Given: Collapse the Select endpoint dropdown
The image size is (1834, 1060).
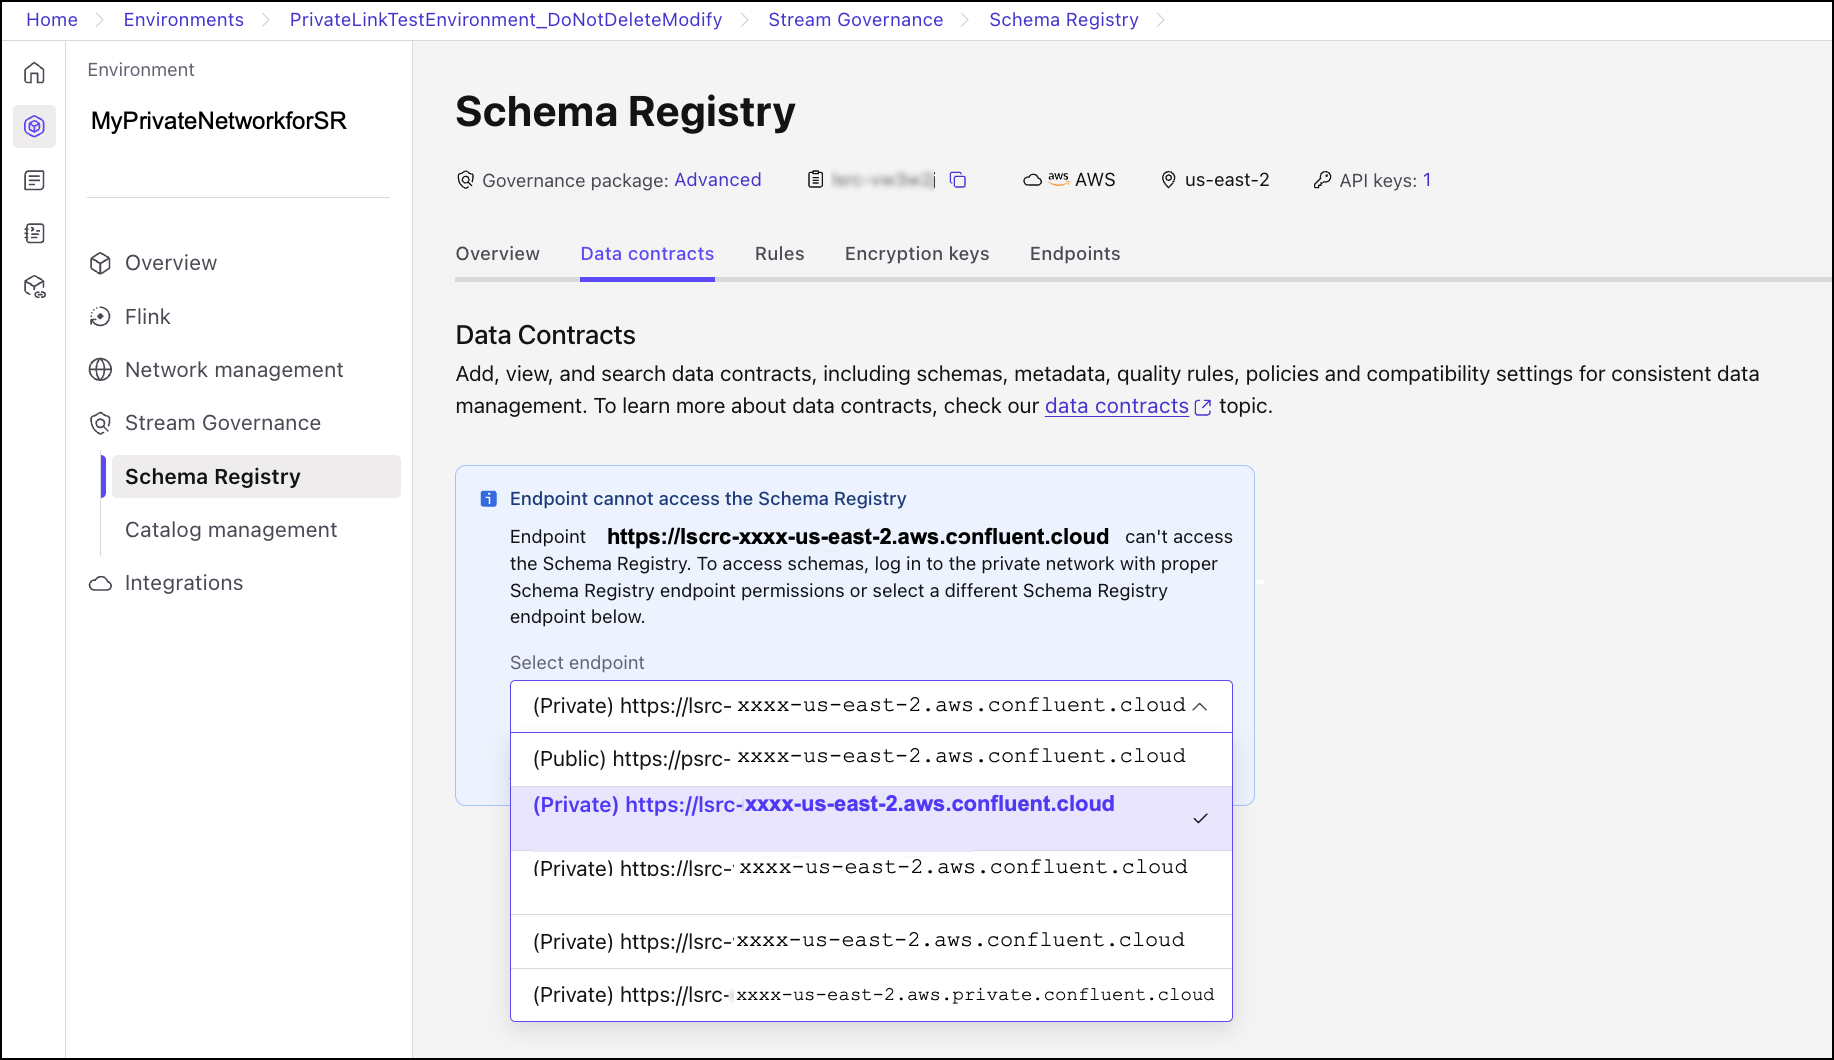Looking at the screenshot, I should pos(1199,706).
